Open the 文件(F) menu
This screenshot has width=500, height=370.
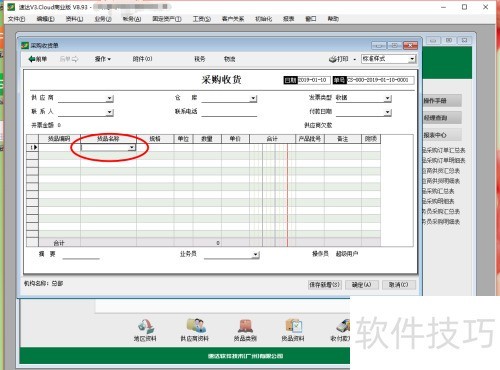(17, 19)
